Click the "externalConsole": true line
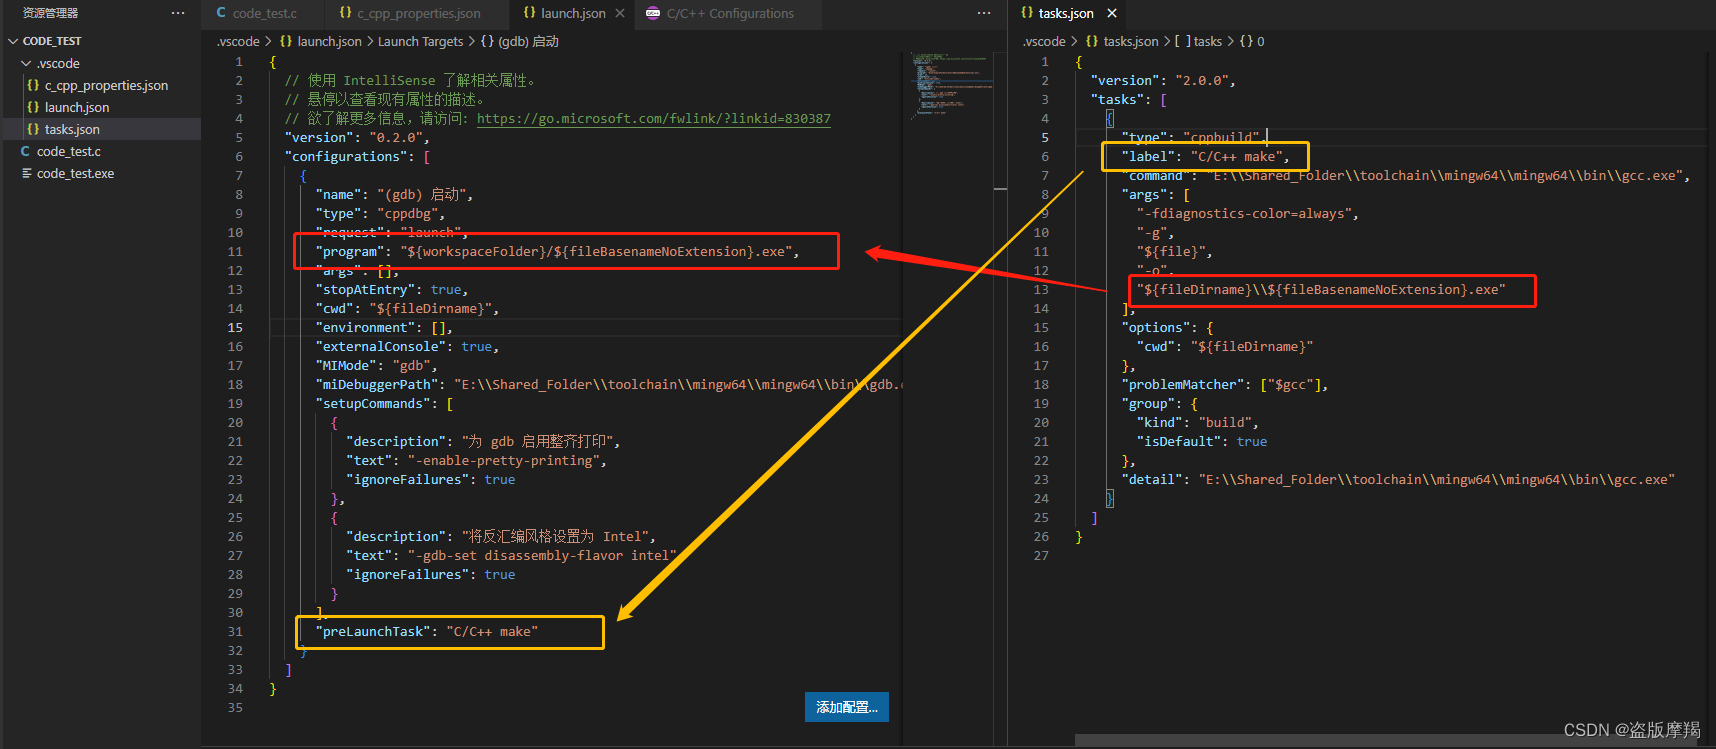 407,346
